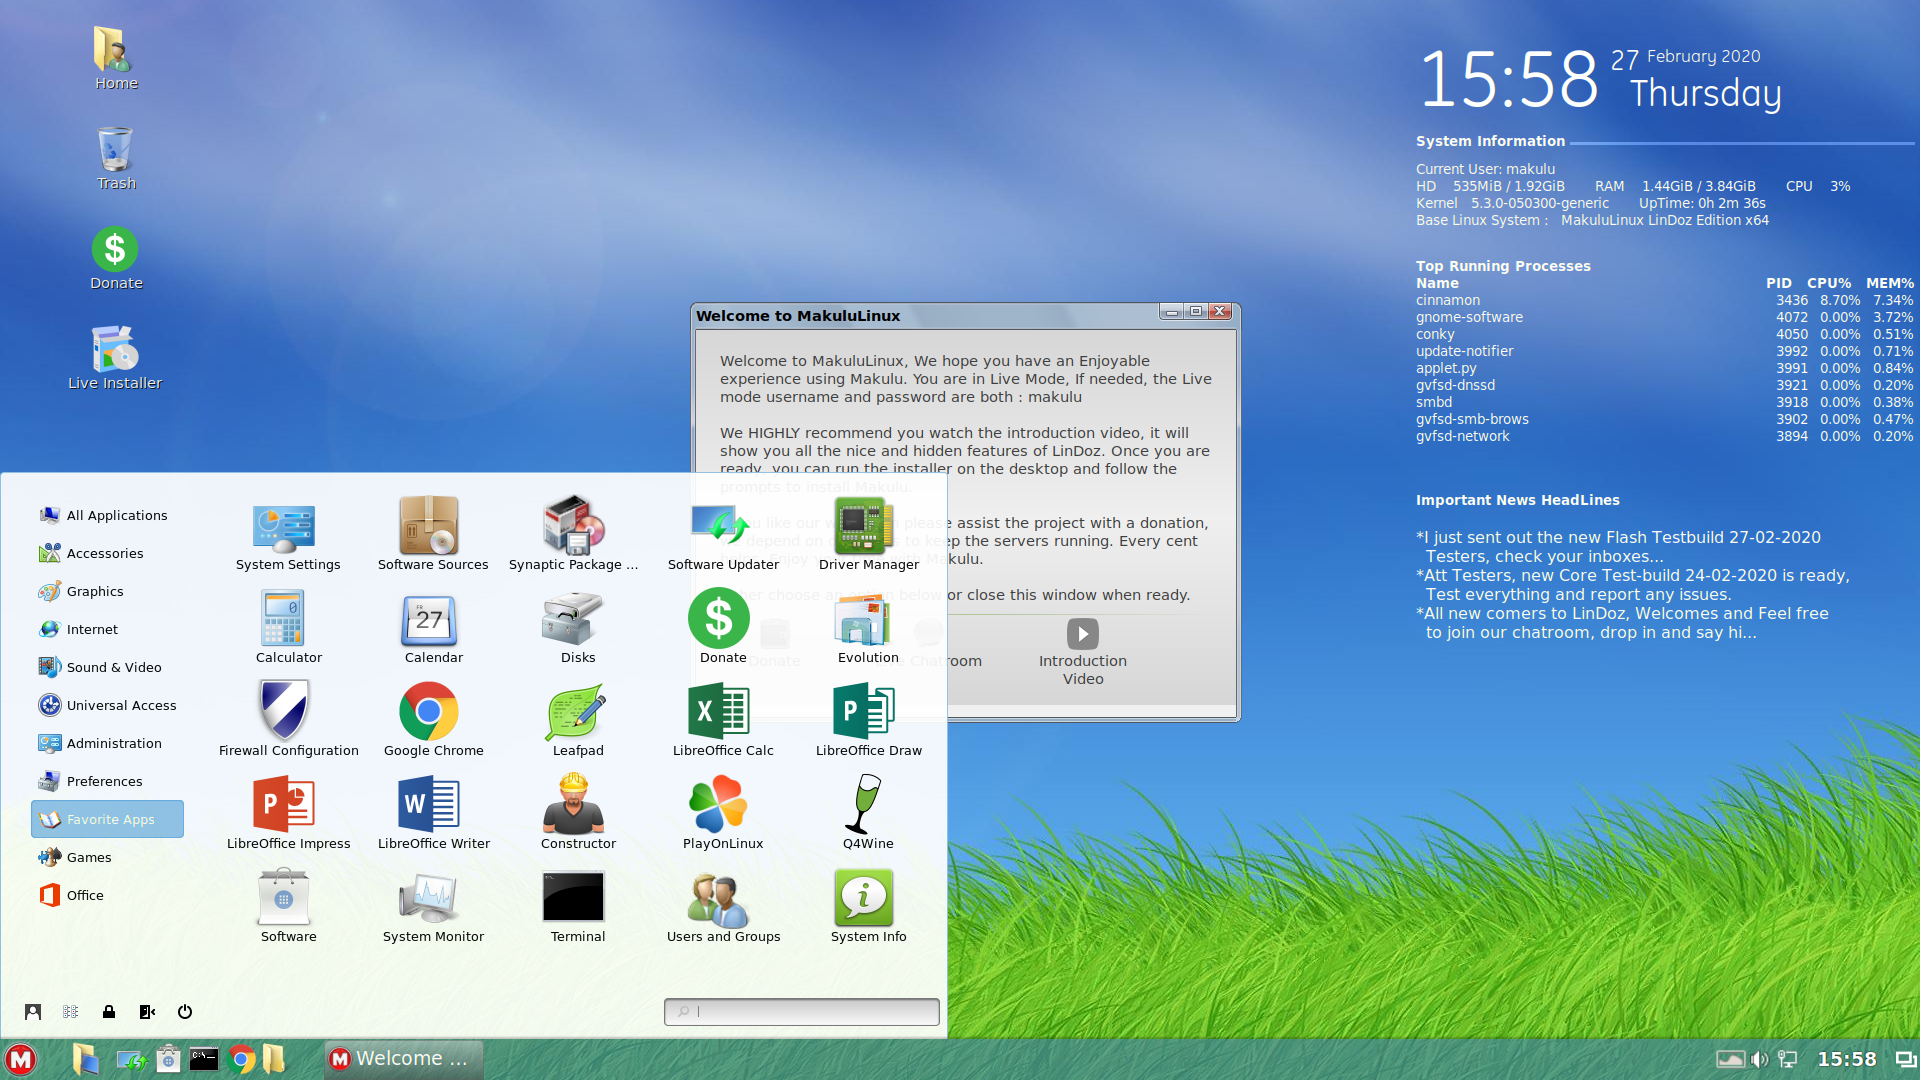Open Driver Manager
The height and width of the screenshot is (1080, 1920).
868,535
